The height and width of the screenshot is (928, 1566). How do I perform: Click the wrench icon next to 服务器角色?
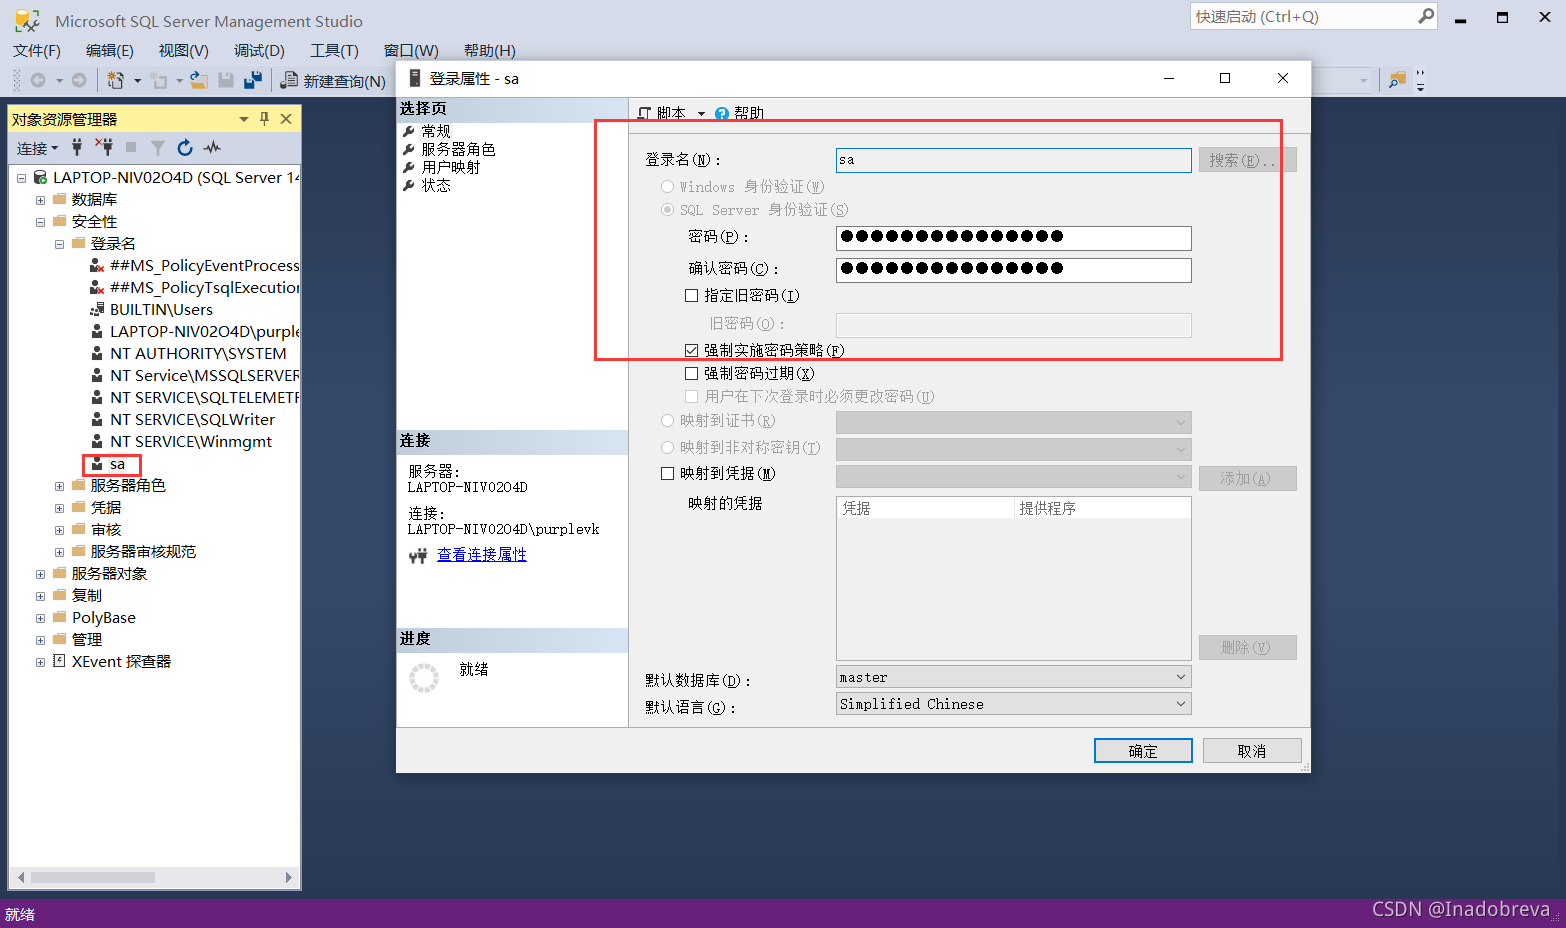[x=409, y=149]
